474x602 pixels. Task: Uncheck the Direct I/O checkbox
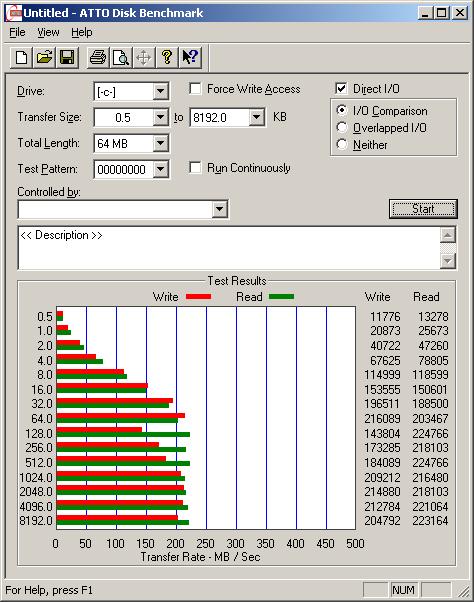(341, 88)
